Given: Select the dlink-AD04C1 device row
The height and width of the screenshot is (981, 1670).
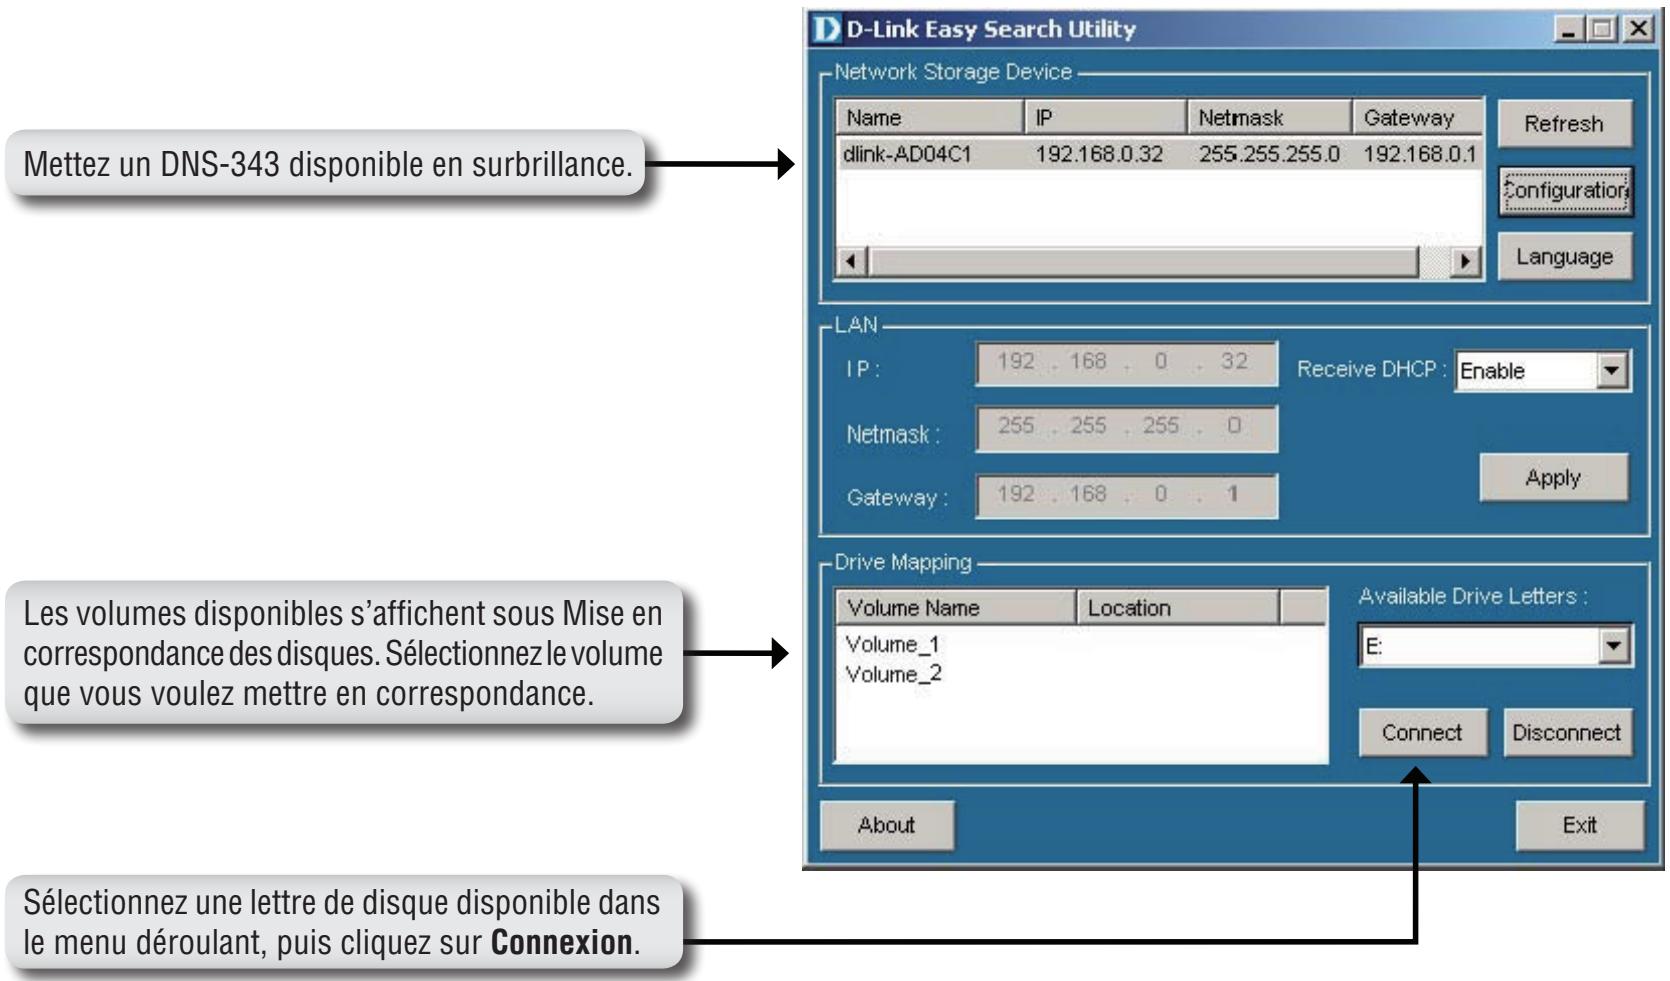Looking at the screenshot, I should pyautogui.click(x=1158, y=155).
